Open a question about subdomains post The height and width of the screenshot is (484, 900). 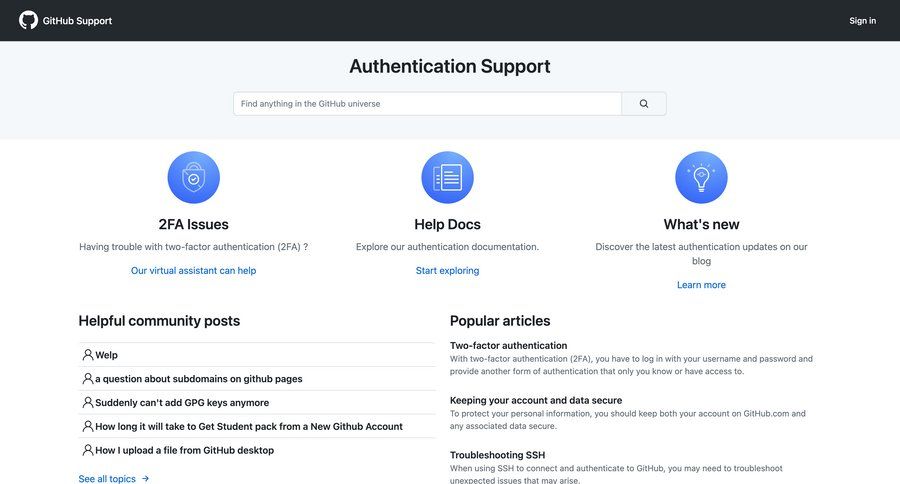point(199,379)
